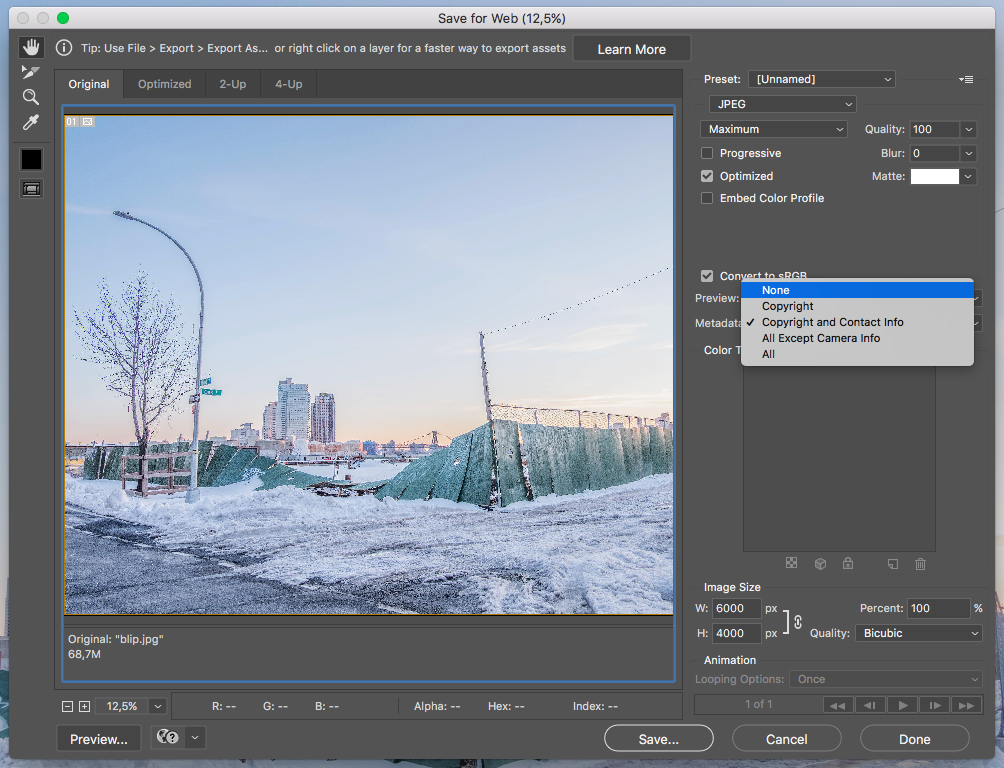This screenshot has height=768, width=1004.
Task: Select the Zoom tool
Action: (x=30, y=96)
